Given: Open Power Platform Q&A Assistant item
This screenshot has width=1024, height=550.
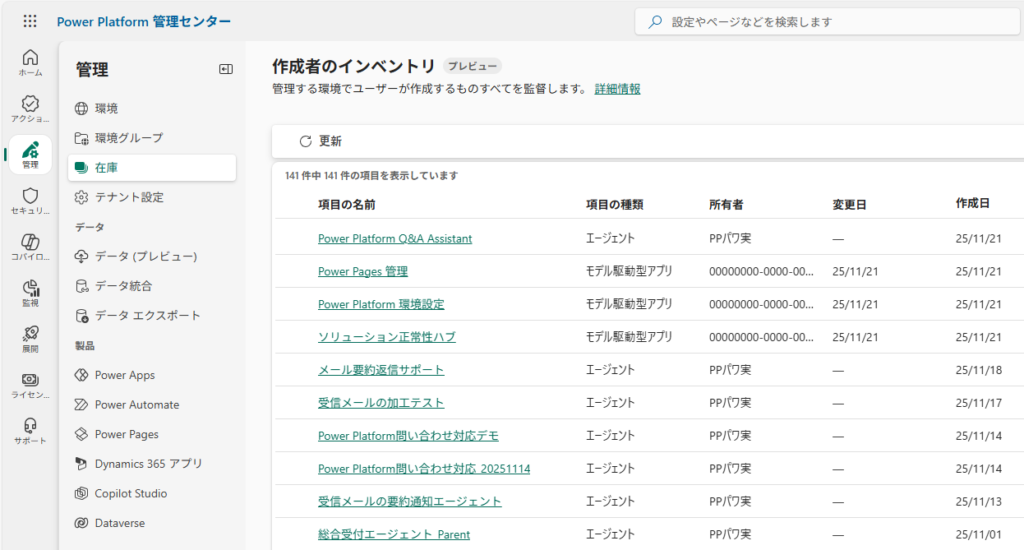Looking at the screenshot, I should click(x=395, y=239).
